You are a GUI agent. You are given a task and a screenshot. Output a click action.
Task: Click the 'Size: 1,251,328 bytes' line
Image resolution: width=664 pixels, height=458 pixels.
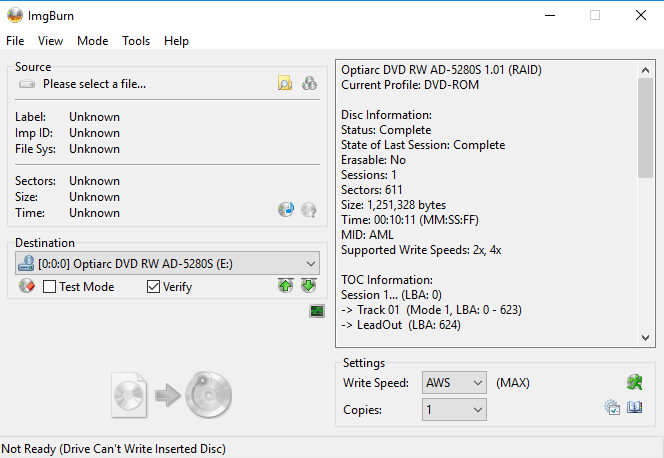coord(393,205)
